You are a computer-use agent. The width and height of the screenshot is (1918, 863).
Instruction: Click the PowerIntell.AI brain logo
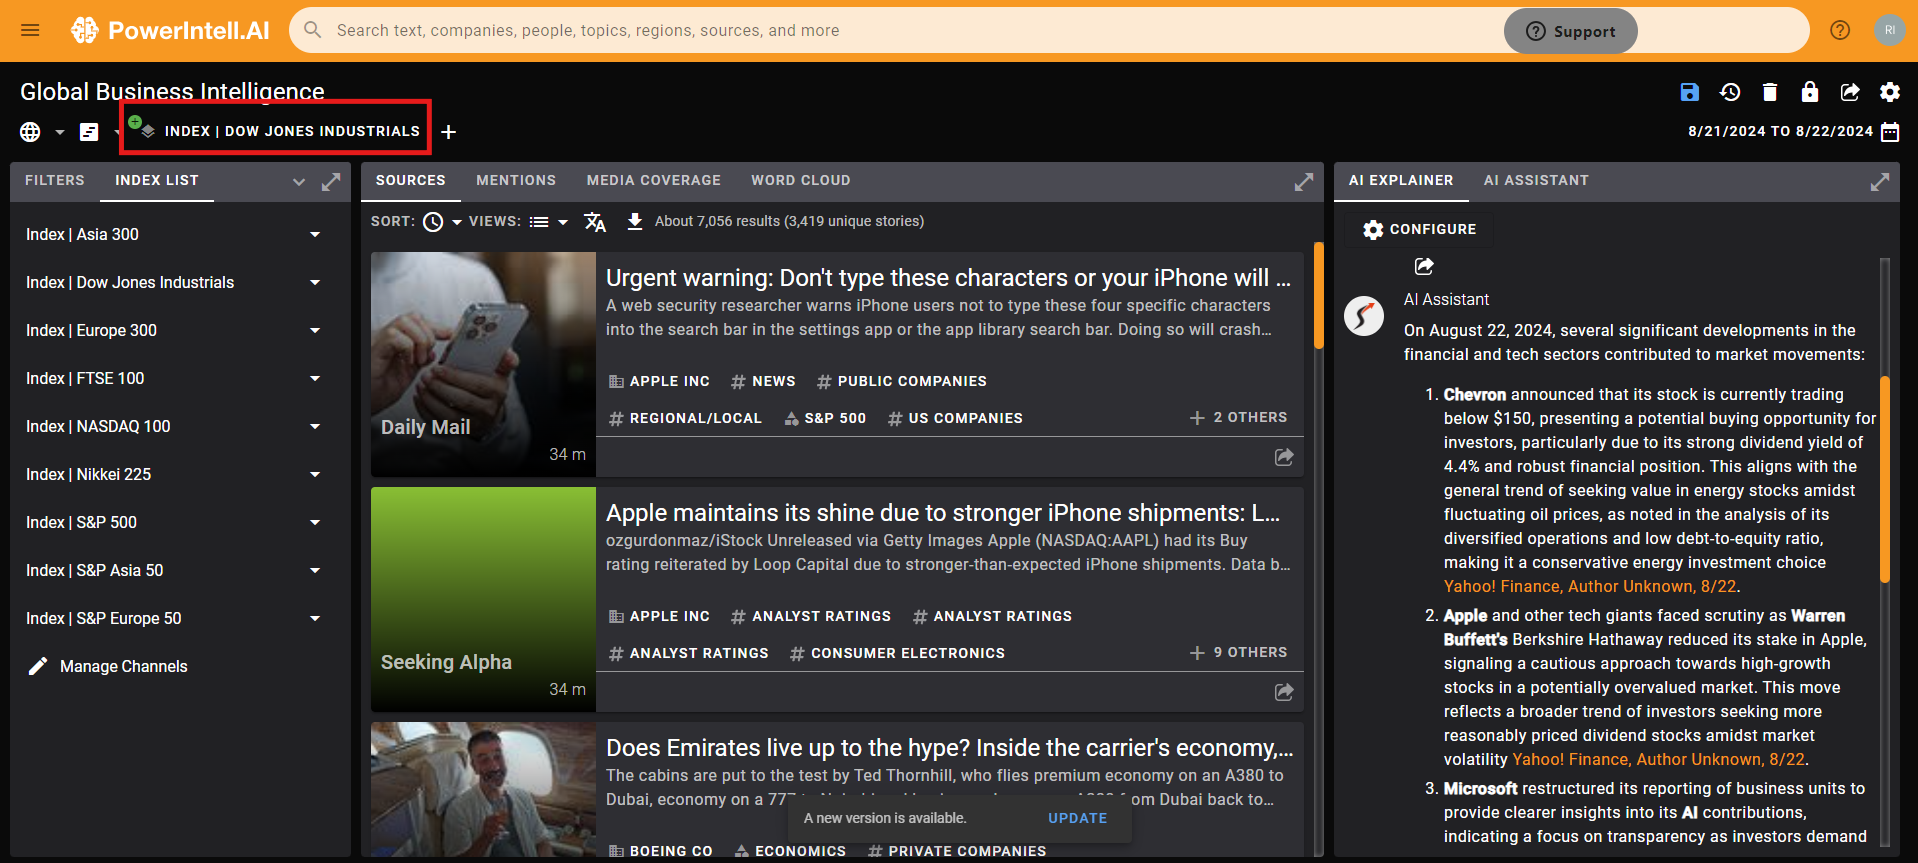tap(85, 30)
